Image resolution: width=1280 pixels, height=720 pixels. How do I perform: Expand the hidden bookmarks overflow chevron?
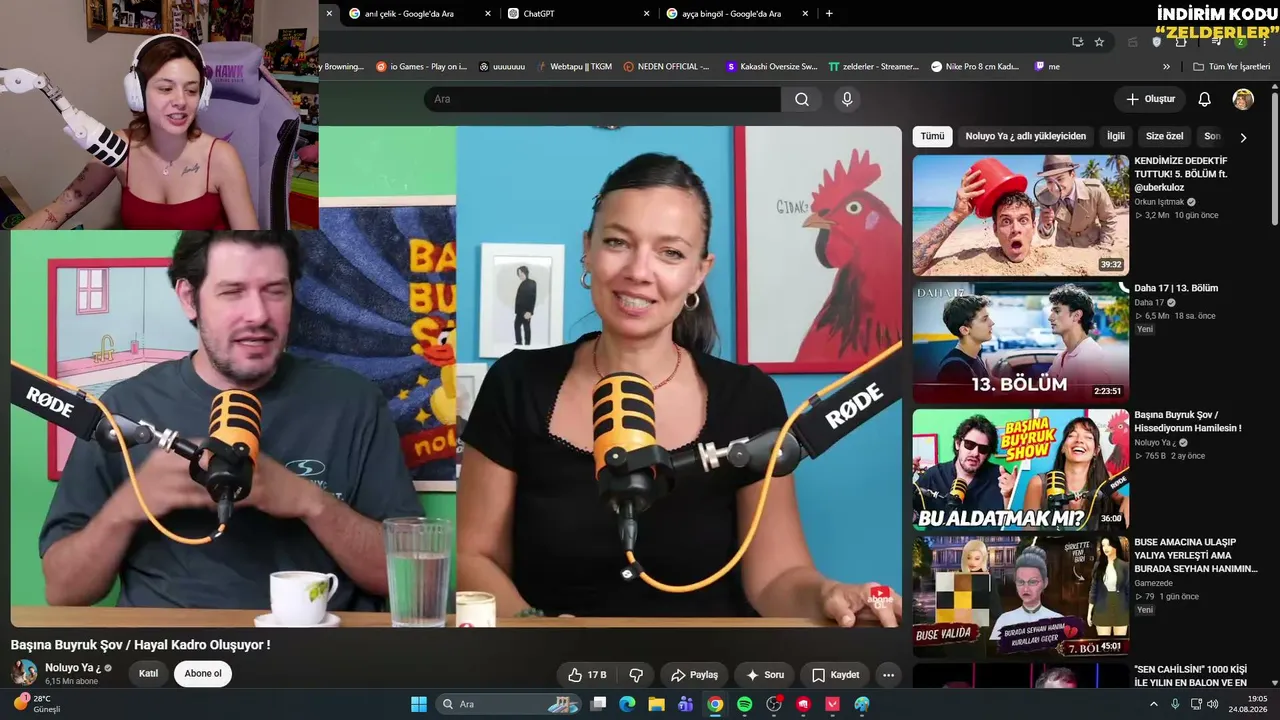tap(1166, 67)
